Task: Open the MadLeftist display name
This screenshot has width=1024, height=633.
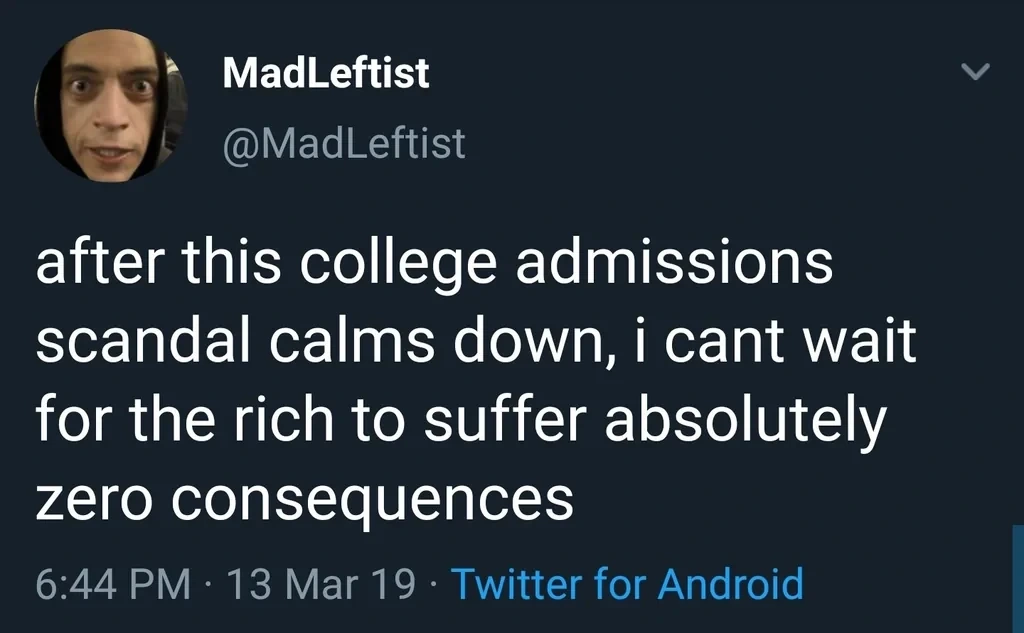Action: (x=326, y=73)
